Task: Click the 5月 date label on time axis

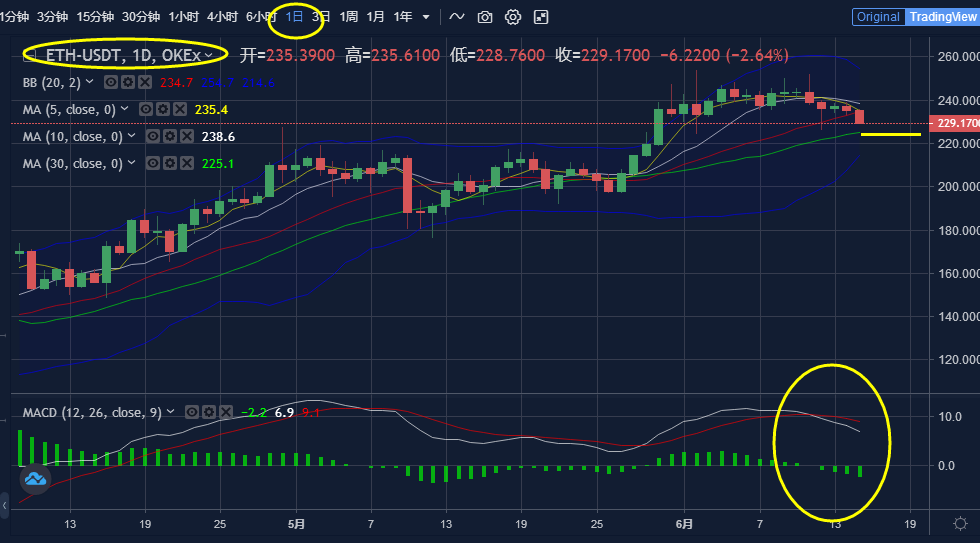Action: coord(296,524)
